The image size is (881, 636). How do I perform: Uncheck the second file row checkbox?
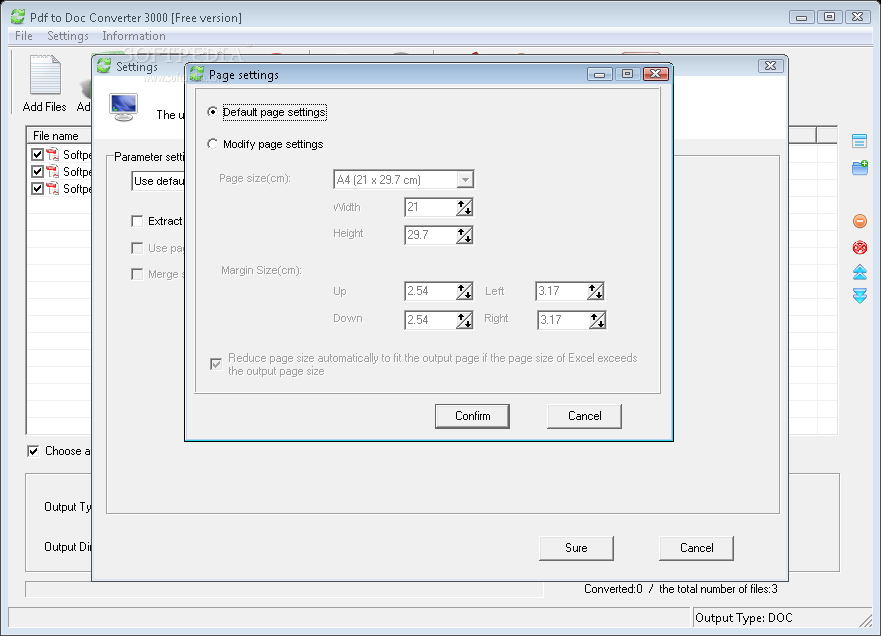point(38,171)
